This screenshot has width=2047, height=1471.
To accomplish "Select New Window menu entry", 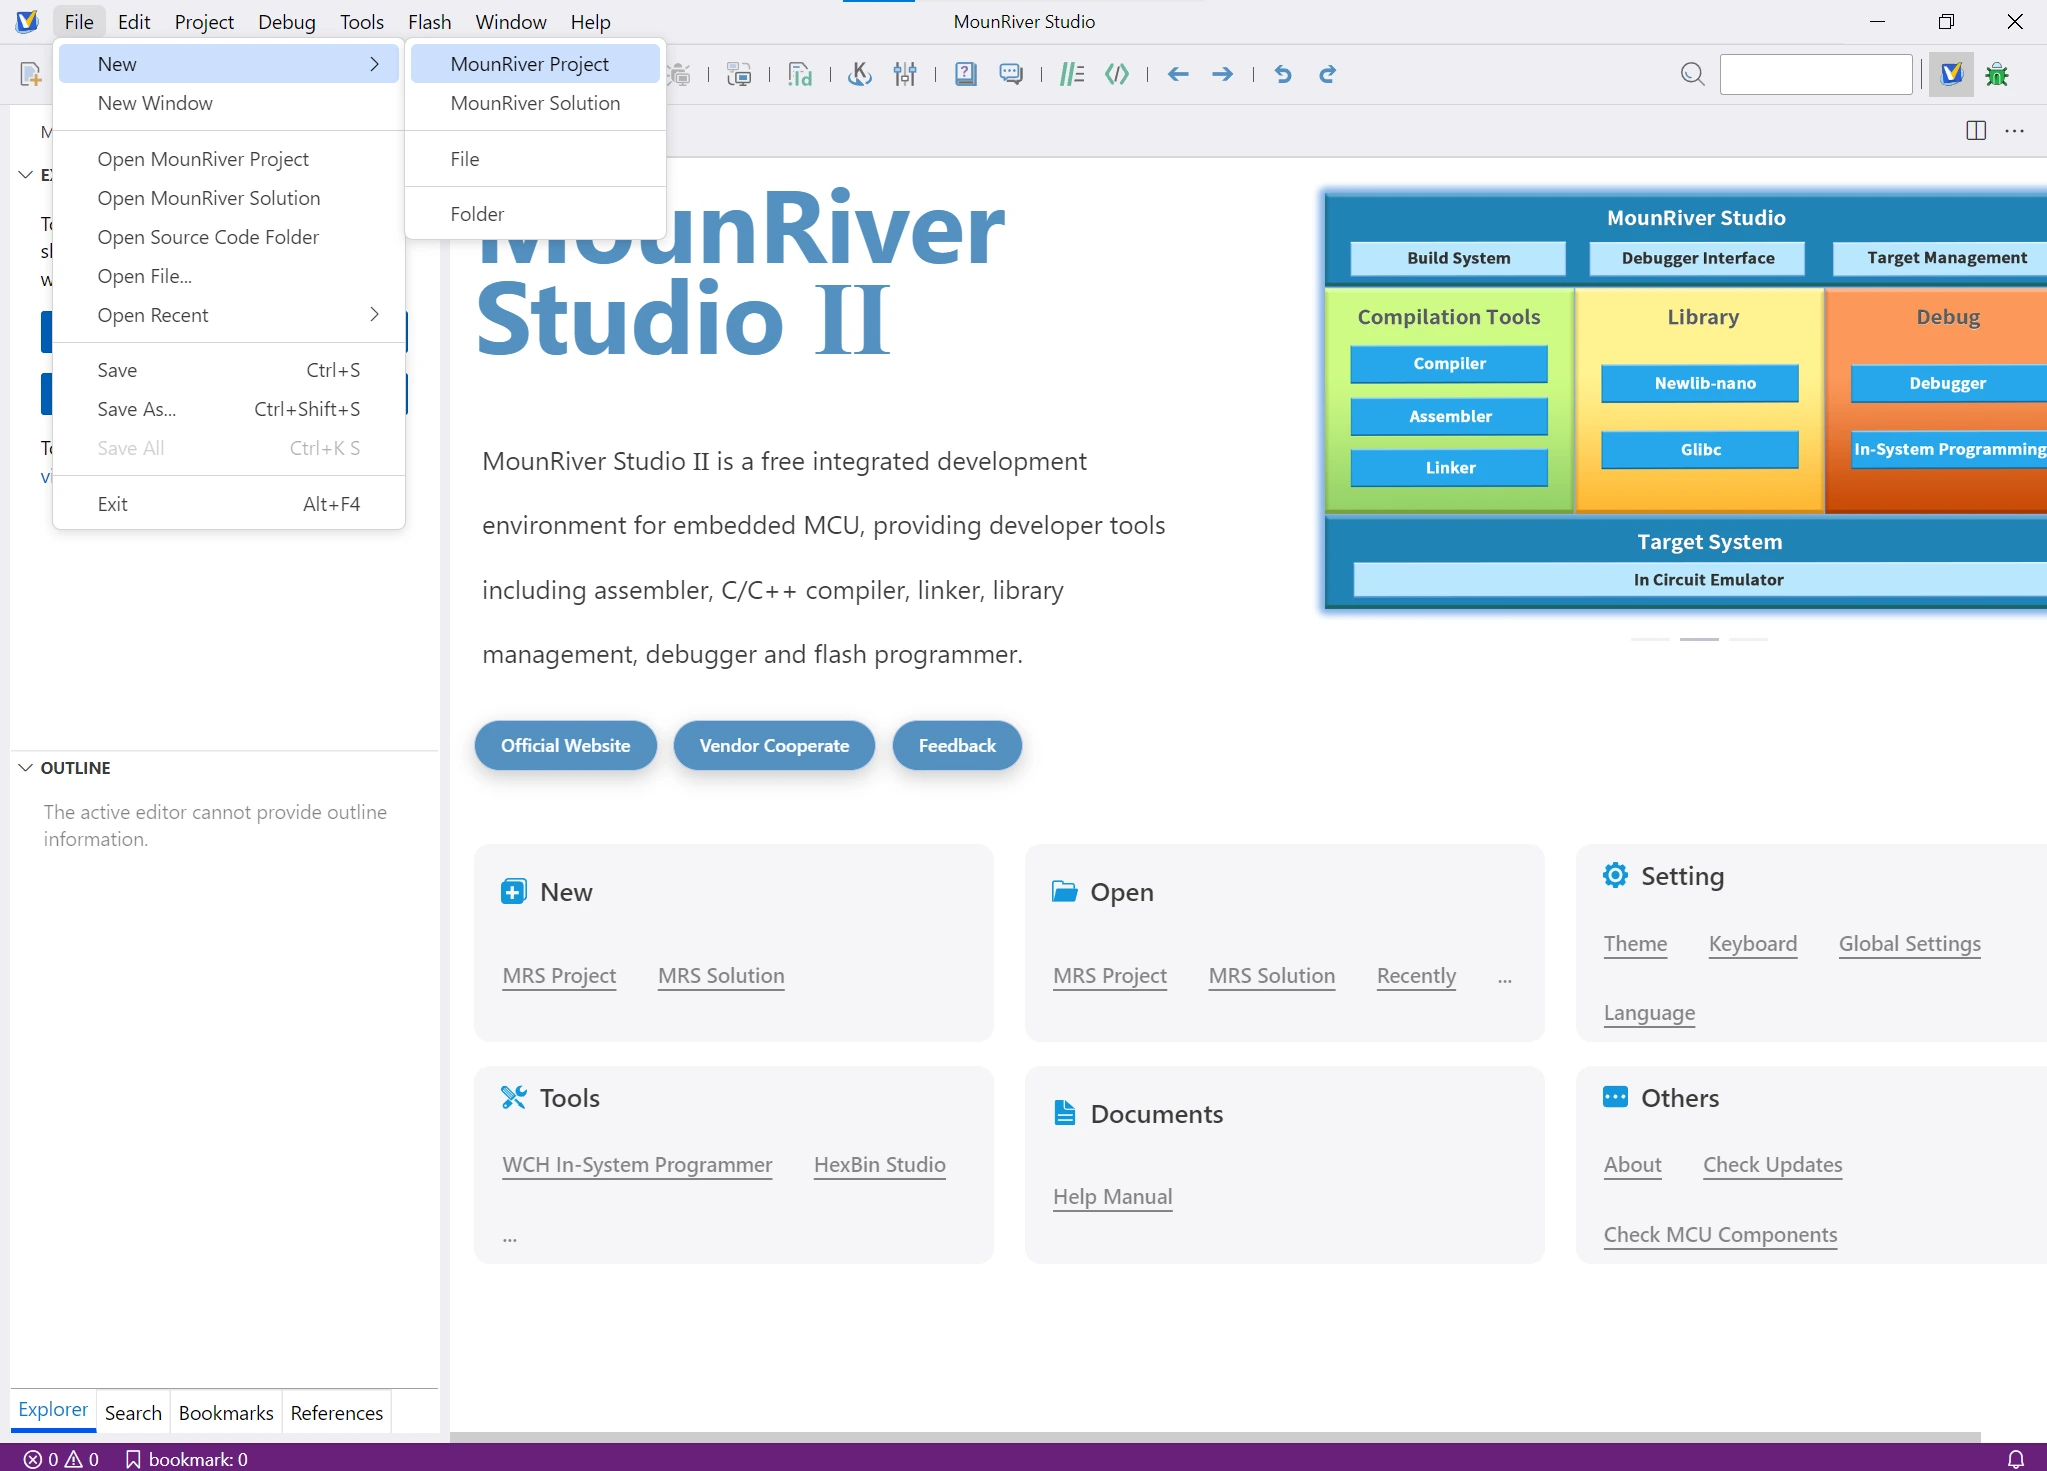I will click(x=228, y=103).
